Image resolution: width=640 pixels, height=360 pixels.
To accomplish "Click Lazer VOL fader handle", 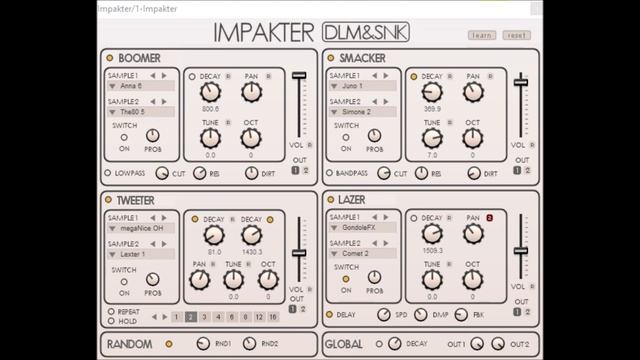I will tap(521, 251).
